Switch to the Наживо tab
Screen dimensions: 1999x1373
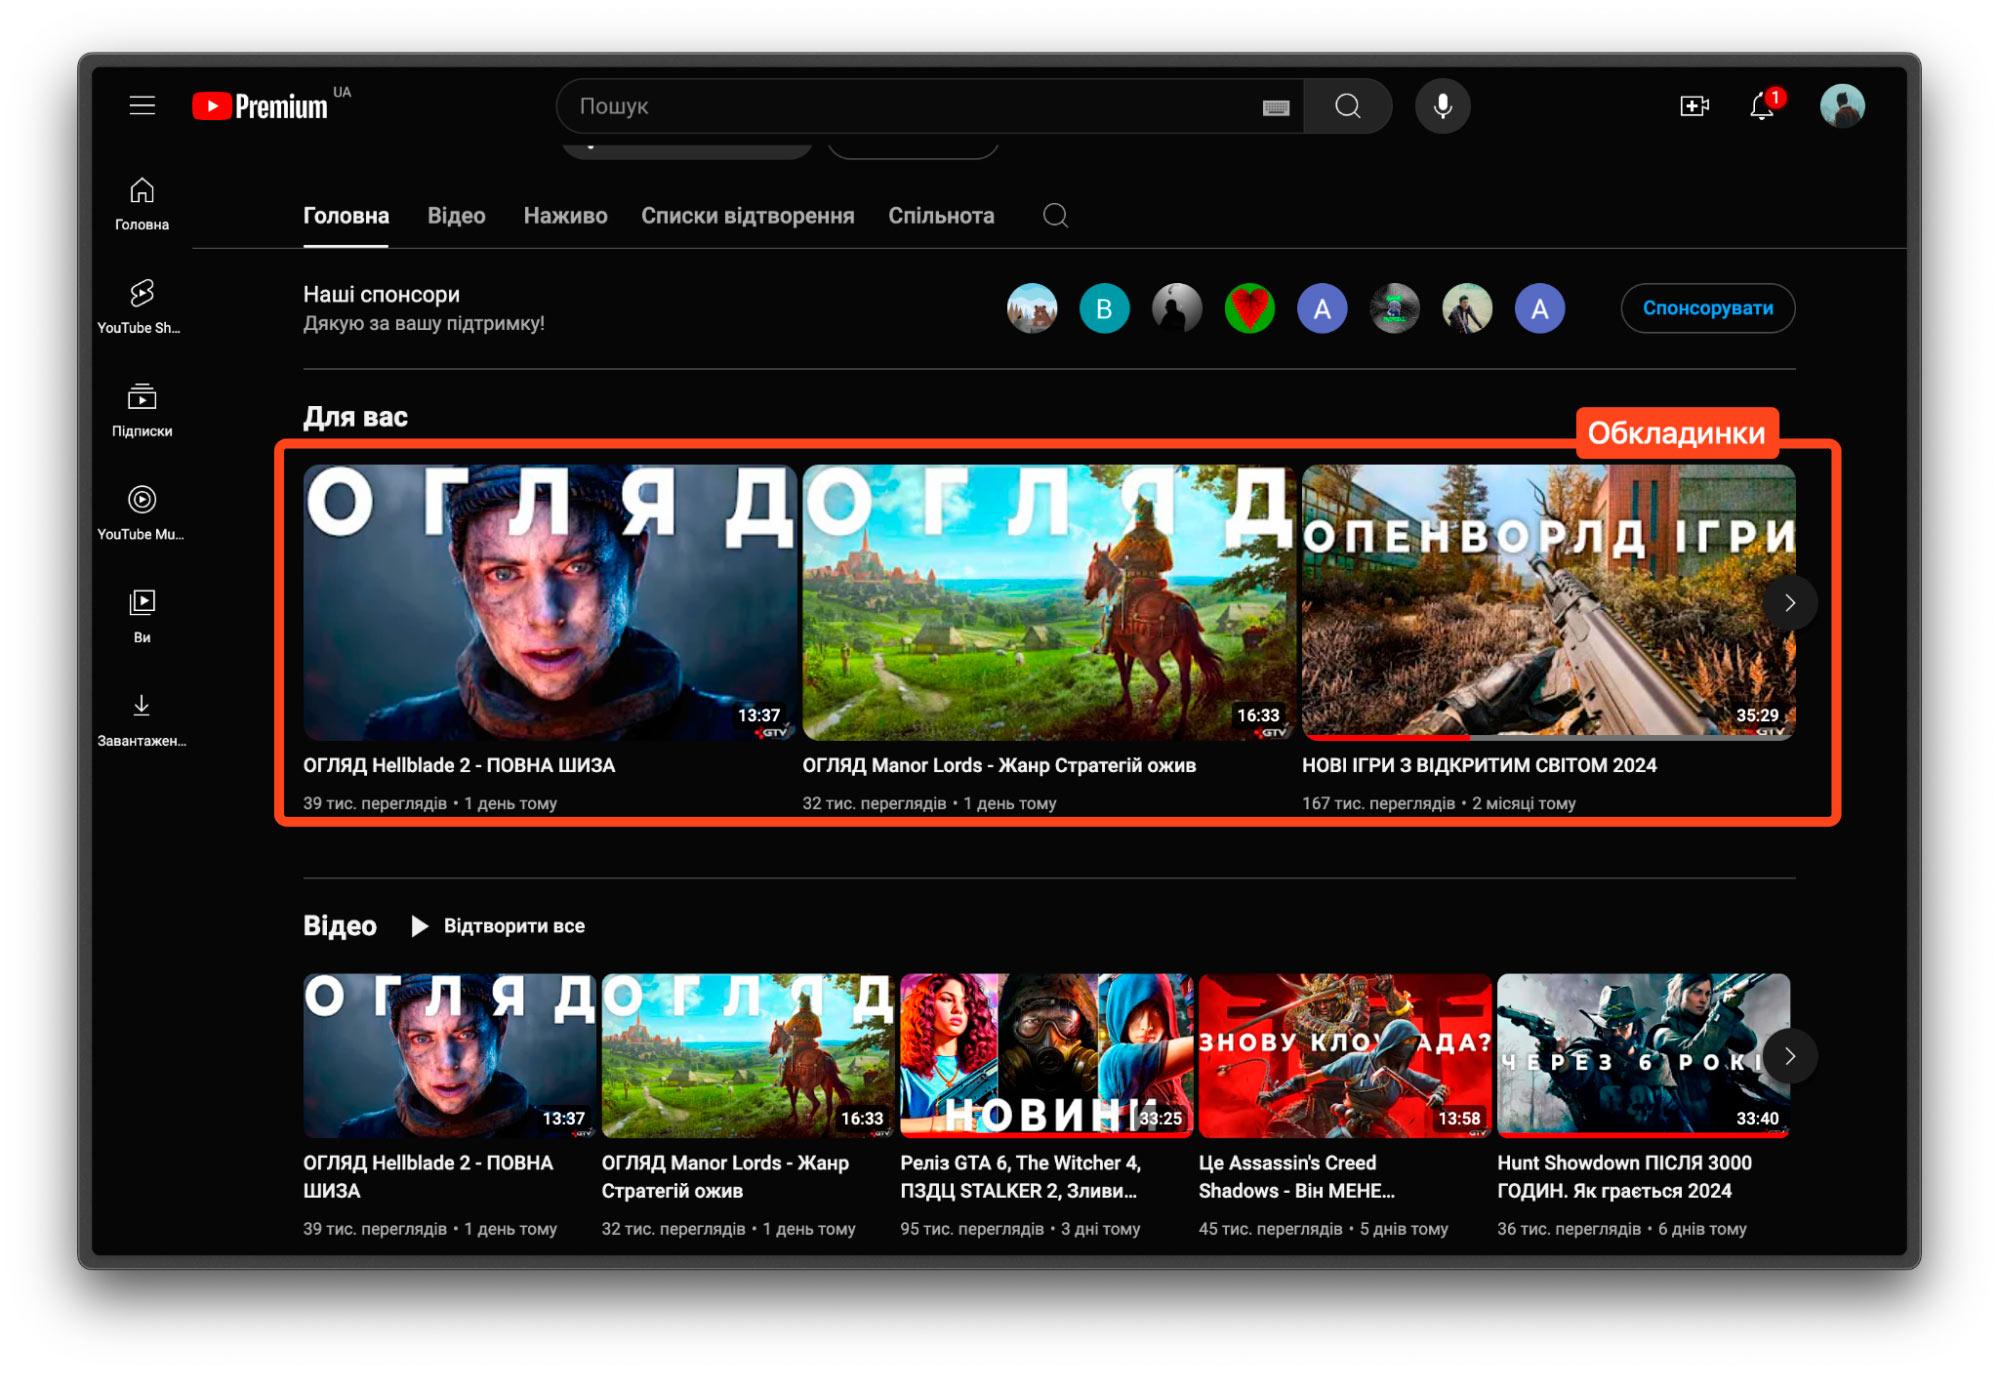coord(565,215)
